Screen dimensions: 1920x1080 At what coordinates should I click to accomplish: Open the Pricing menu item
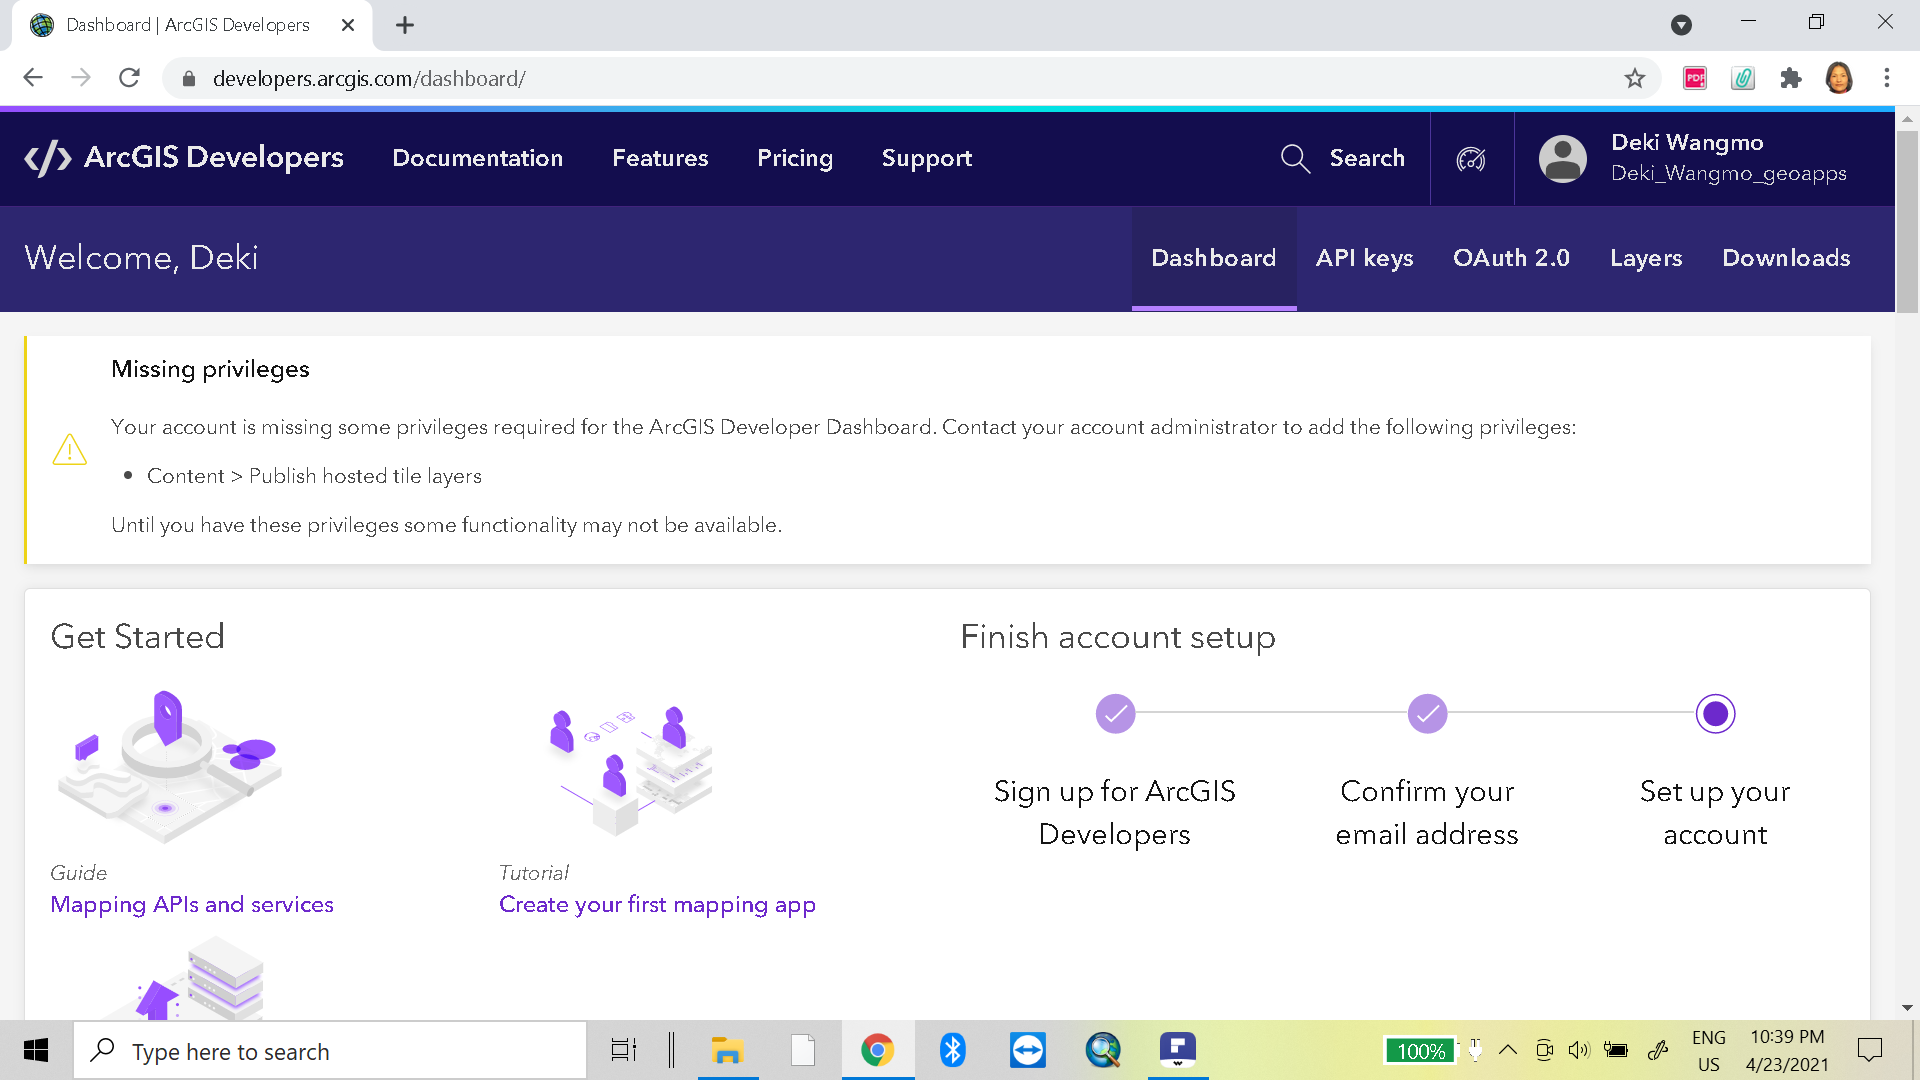click(795, 158)
